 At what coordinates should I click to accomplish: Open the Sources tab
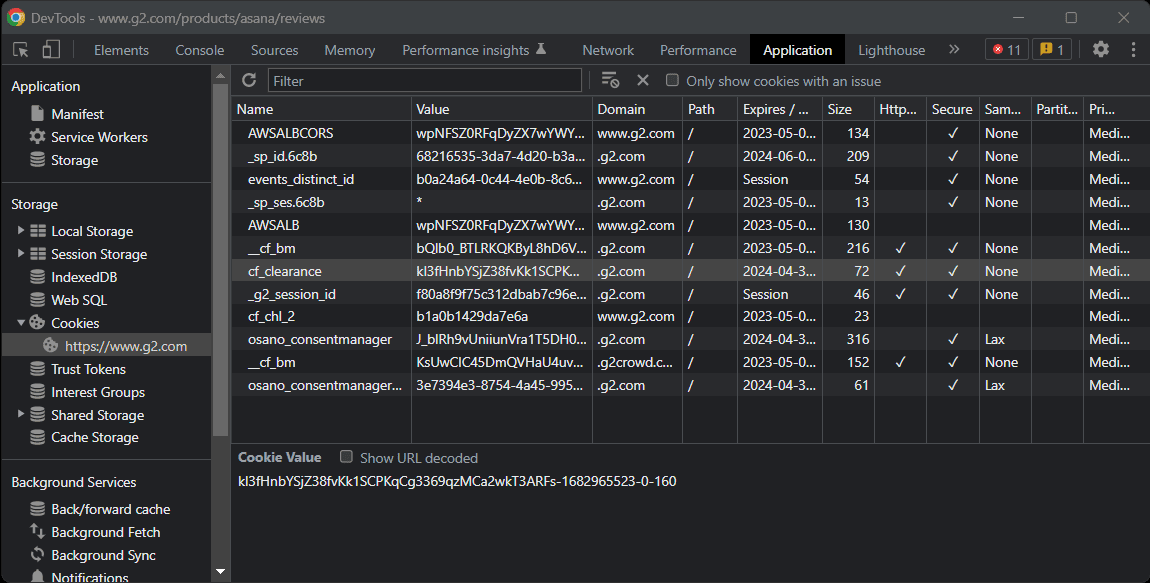(274, 50)
